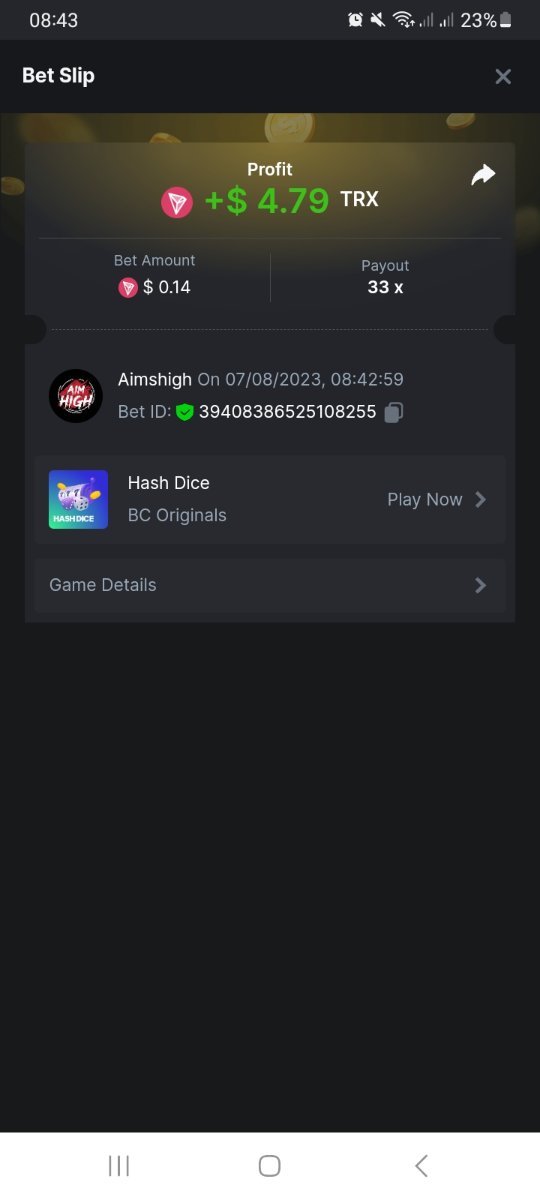
Task: Tap the TRX coin icon beside the profit
Action: (177, 202)
